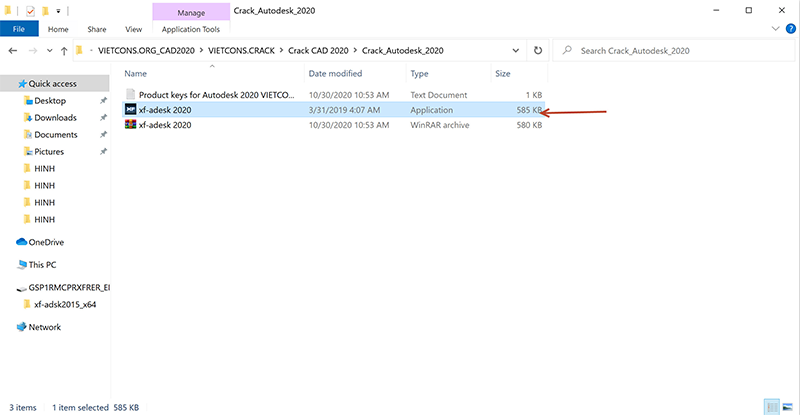Open the Share ribbon tab
This screenshot has height=415, width=800.
point(96,29)
